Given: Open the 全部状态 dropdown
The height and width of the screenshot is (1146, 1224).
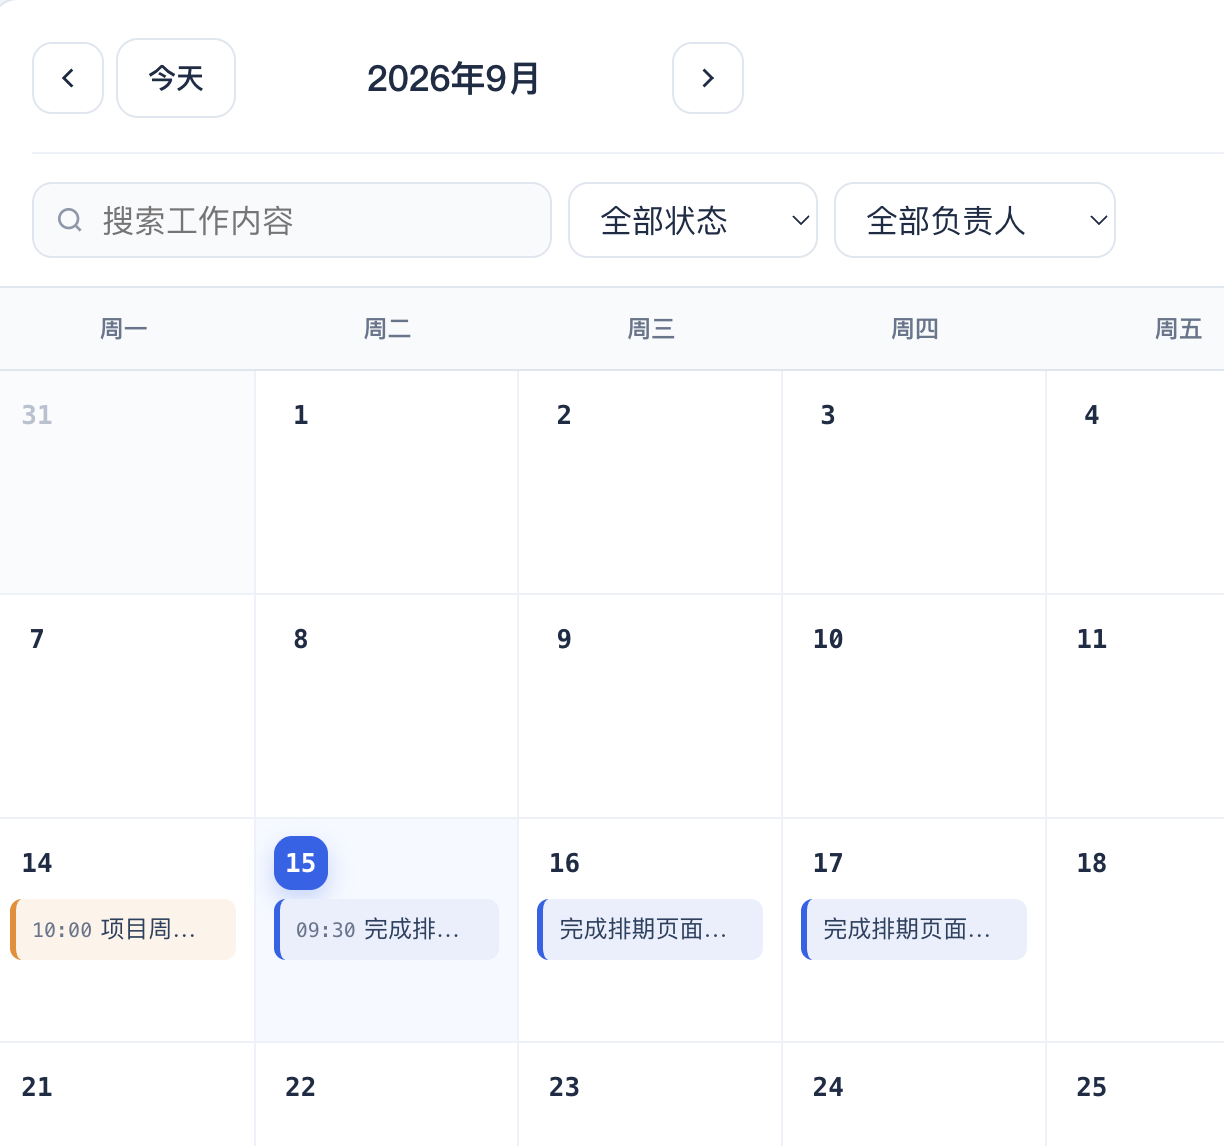Looking at the screenshot, I should tap(693, 220).
